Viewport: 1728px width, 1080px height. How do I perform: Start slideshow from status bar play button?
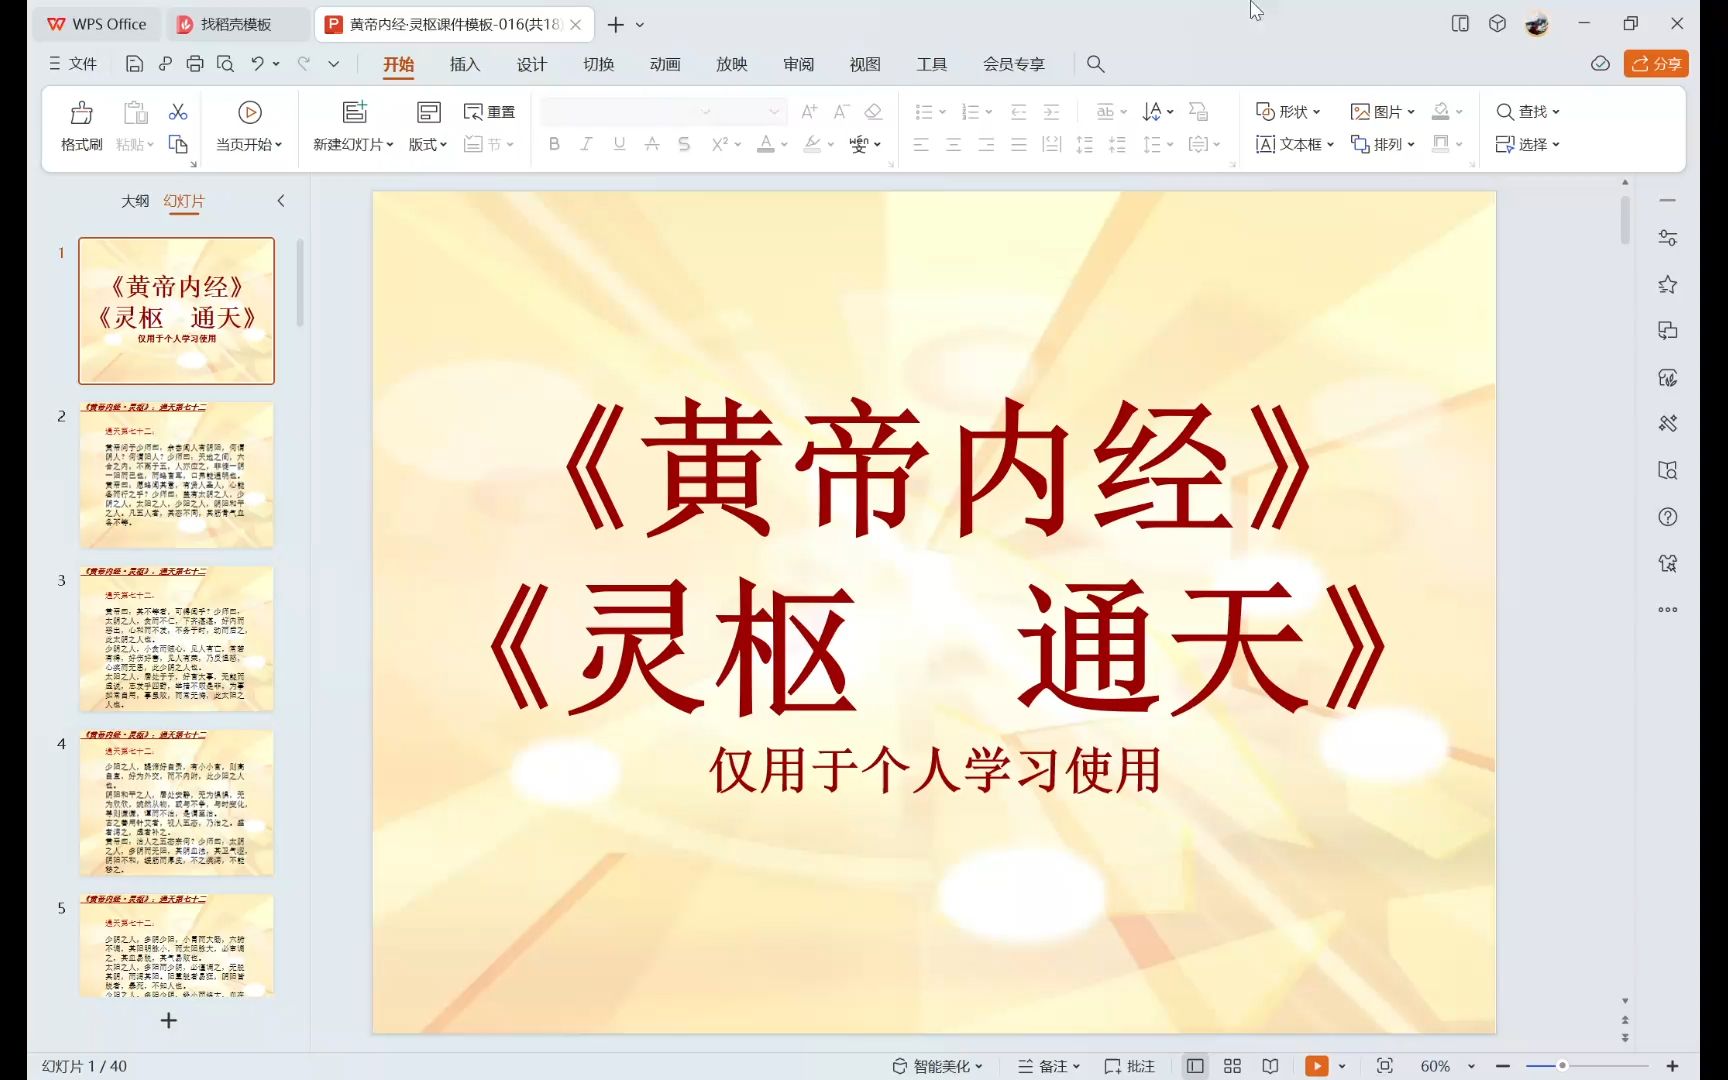(1317, 1066)
